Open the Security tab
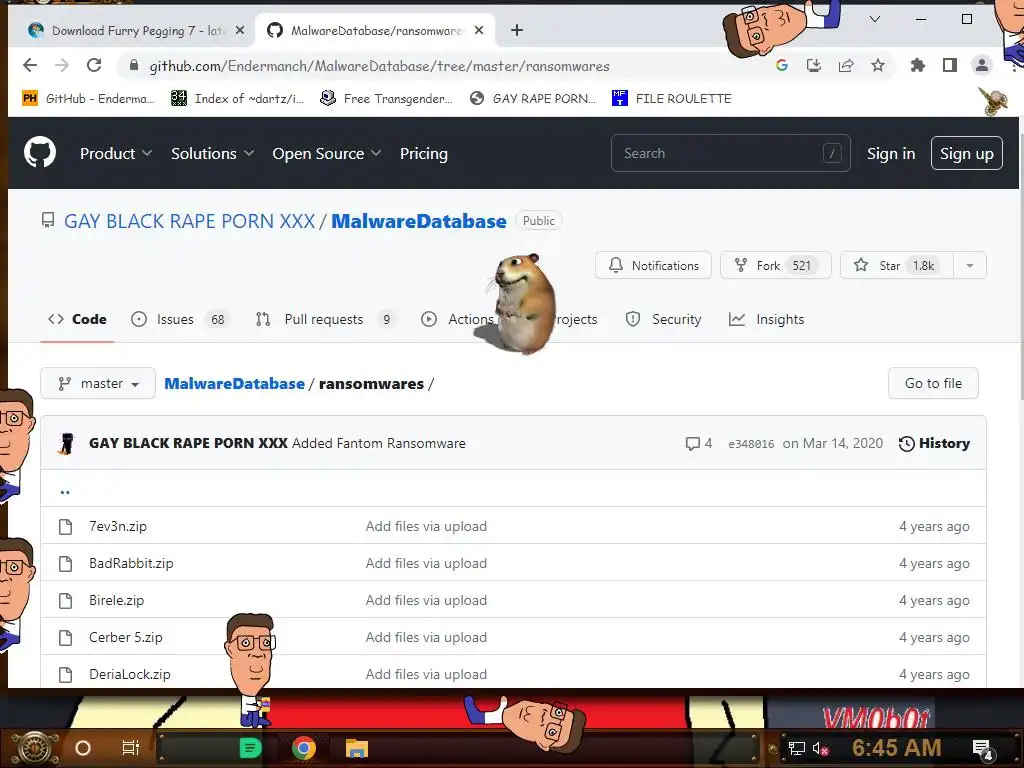 [664, 319]
